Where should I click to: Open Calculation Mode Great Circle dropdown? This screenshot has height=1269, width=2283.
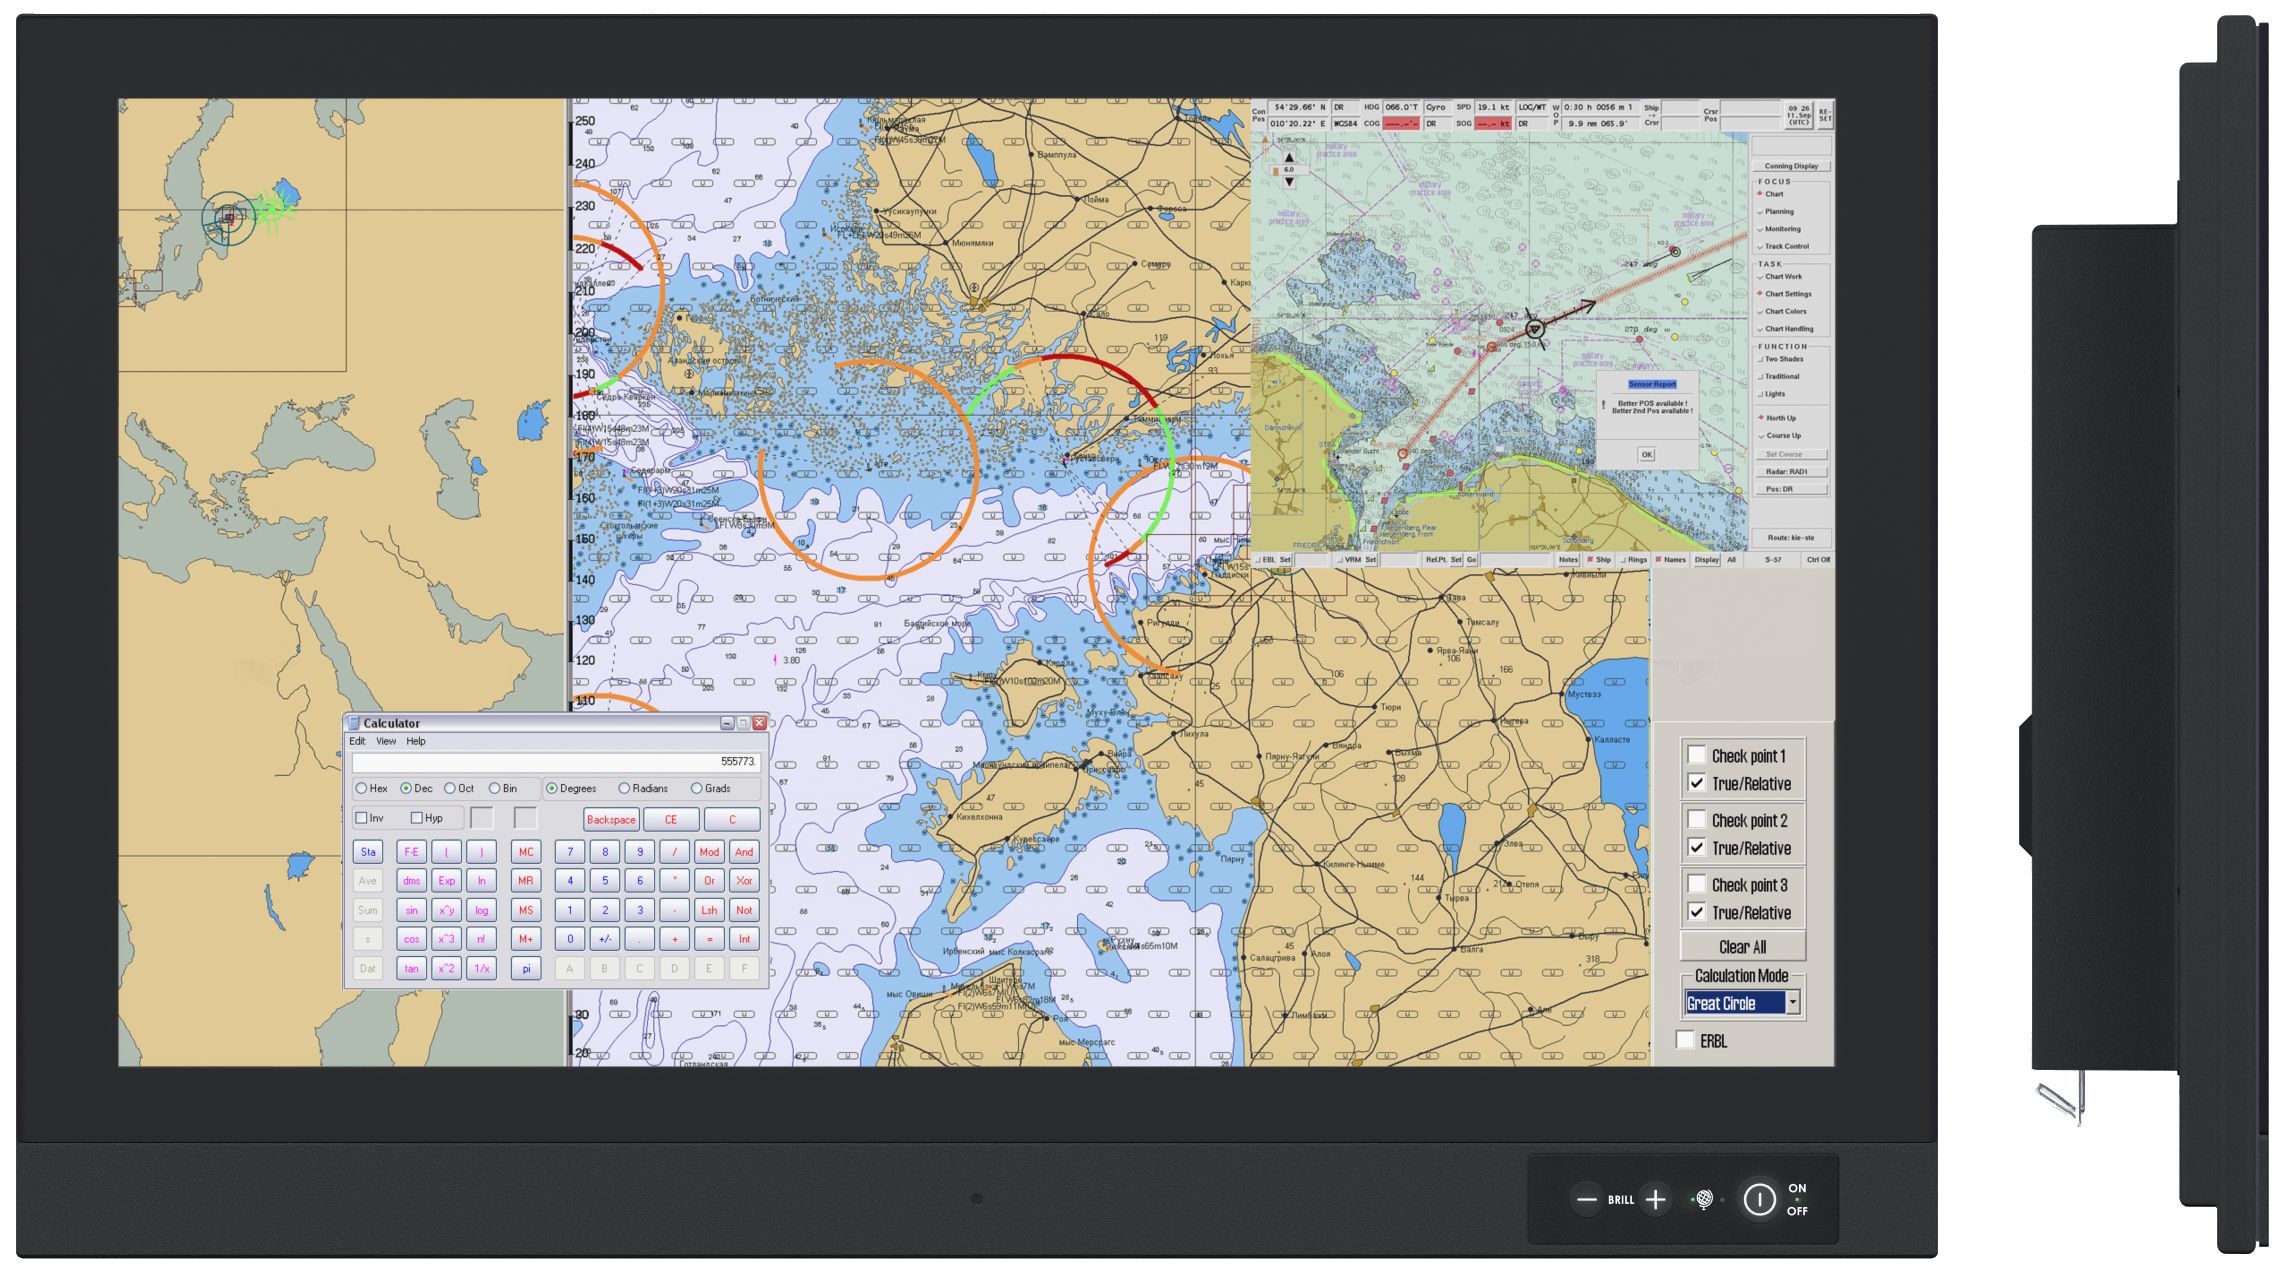pos(1793,1002)
